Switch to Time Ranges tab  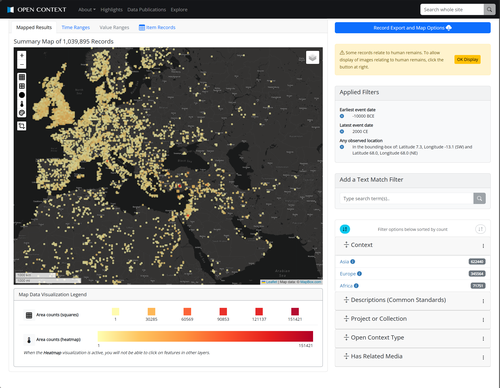pos(76,27)
